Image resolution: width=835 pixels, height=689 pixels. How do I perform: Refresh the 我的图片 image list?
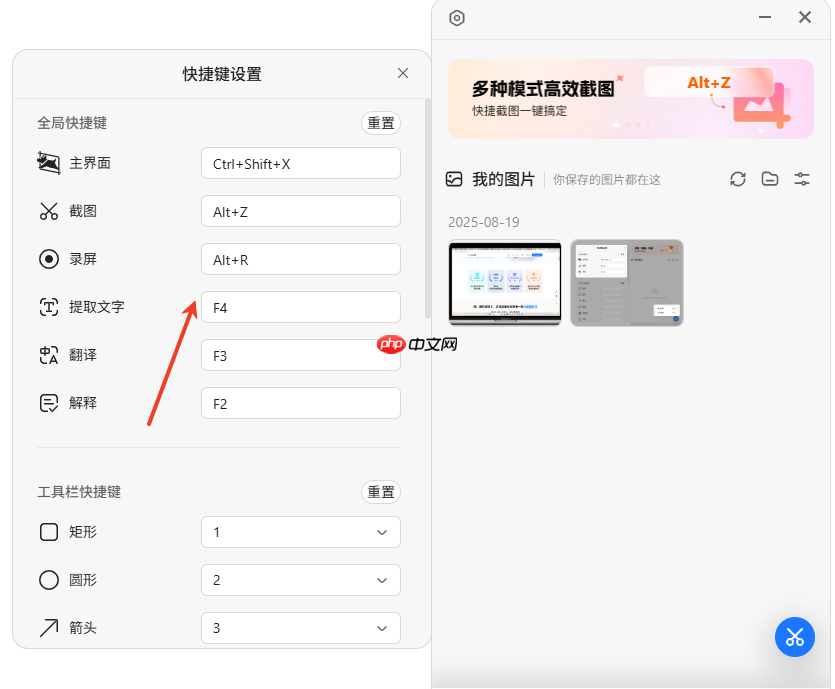738,179
